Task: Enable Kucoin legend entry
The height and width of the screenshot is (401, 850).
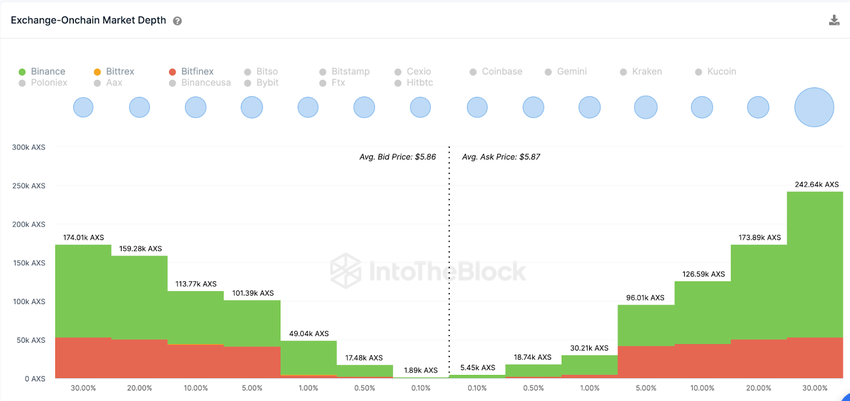Action: (721, 72)
